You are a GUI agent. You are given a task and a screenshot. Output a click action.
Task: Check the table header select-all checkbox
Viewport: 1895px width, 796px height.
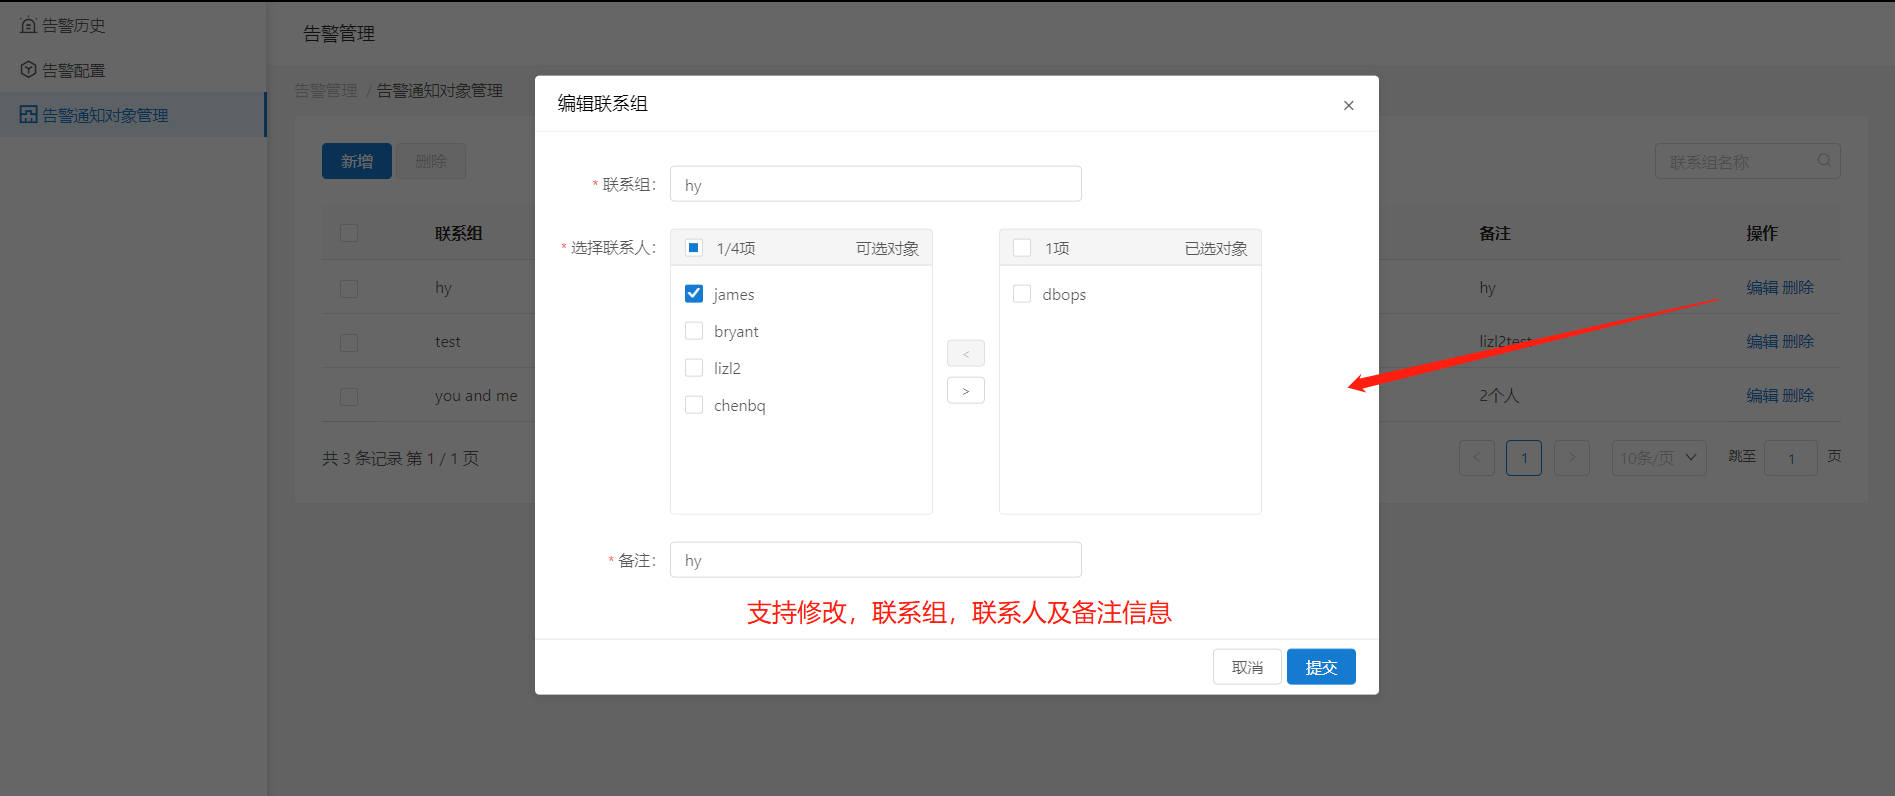349,233
